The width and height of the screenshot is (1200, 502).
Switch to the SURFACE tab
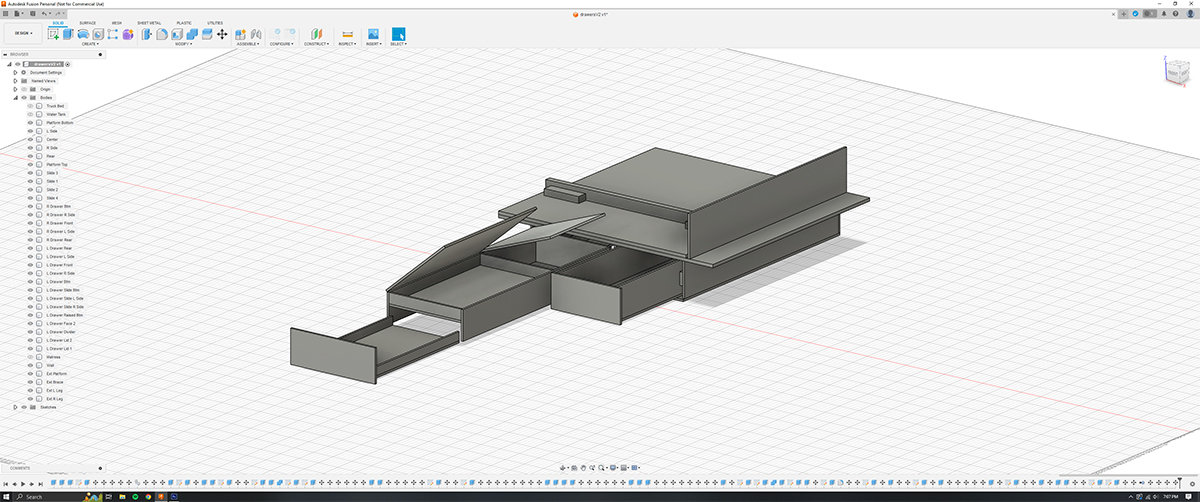pyautogui.click(x=88, y=22)
